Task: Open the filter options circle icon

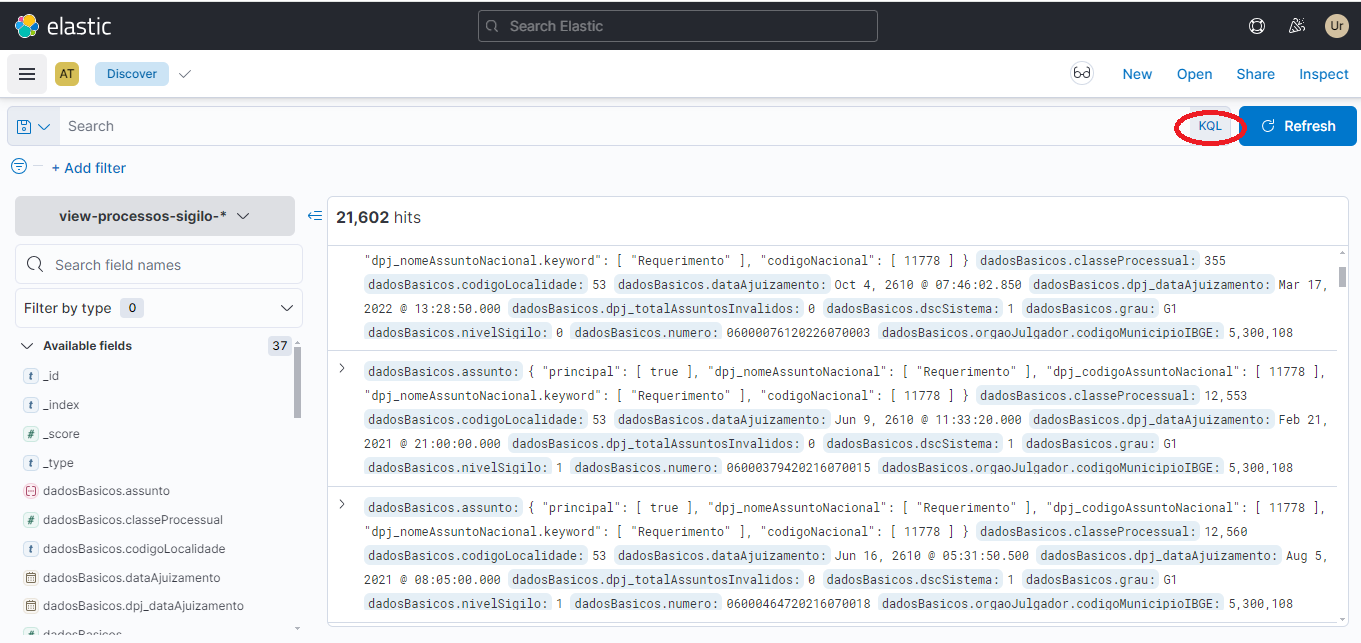Action: coord(19,167)
